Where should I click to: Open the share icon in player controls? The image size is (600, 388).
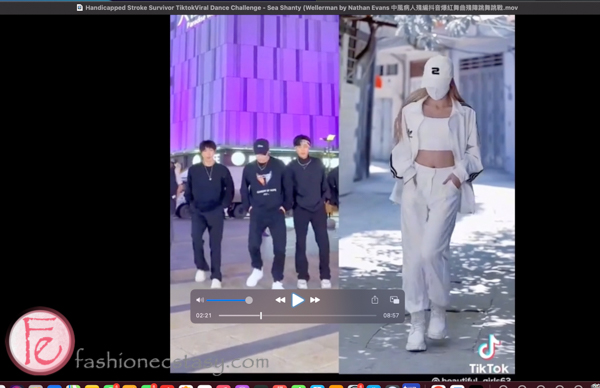375,300
